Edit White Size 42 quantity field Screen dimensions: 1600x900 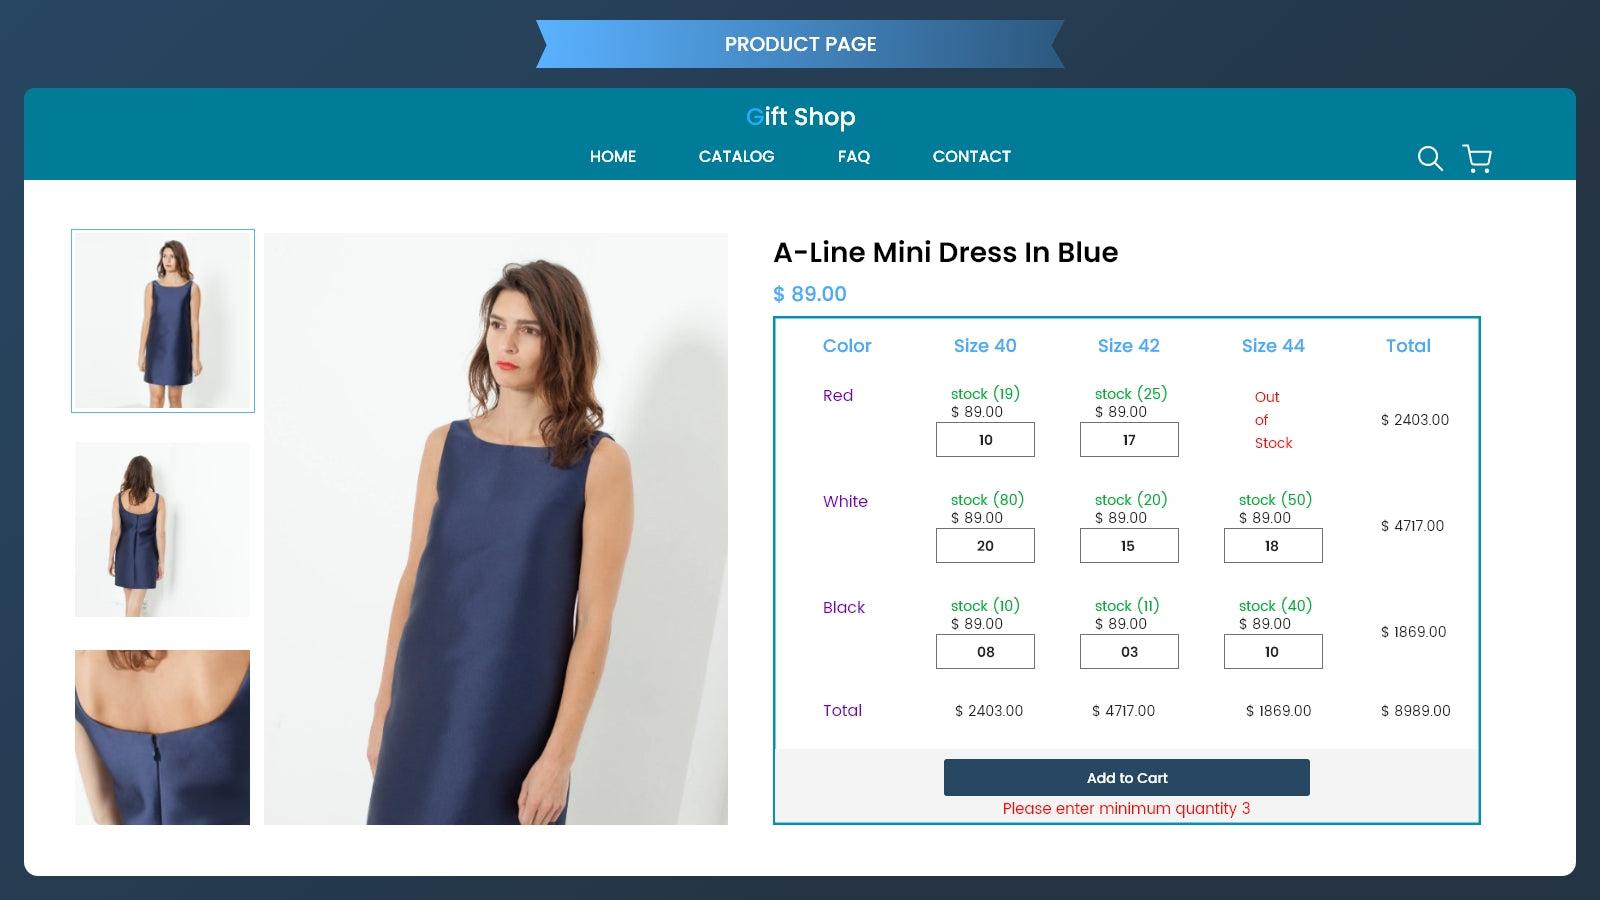click(x=1129, y=546)
